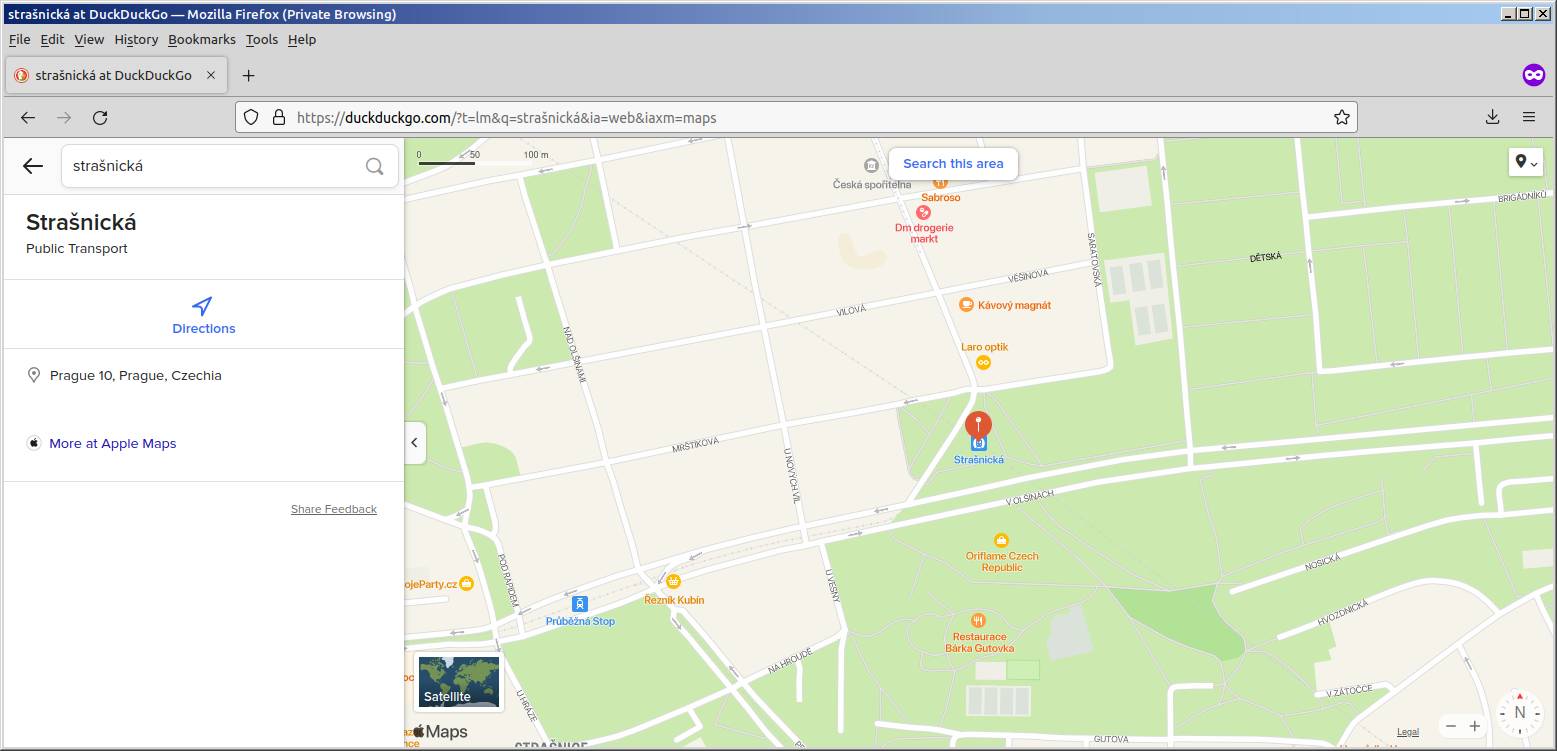Collapse the sidebar with the chevron

pyautogui.click(x=415, y=443)
